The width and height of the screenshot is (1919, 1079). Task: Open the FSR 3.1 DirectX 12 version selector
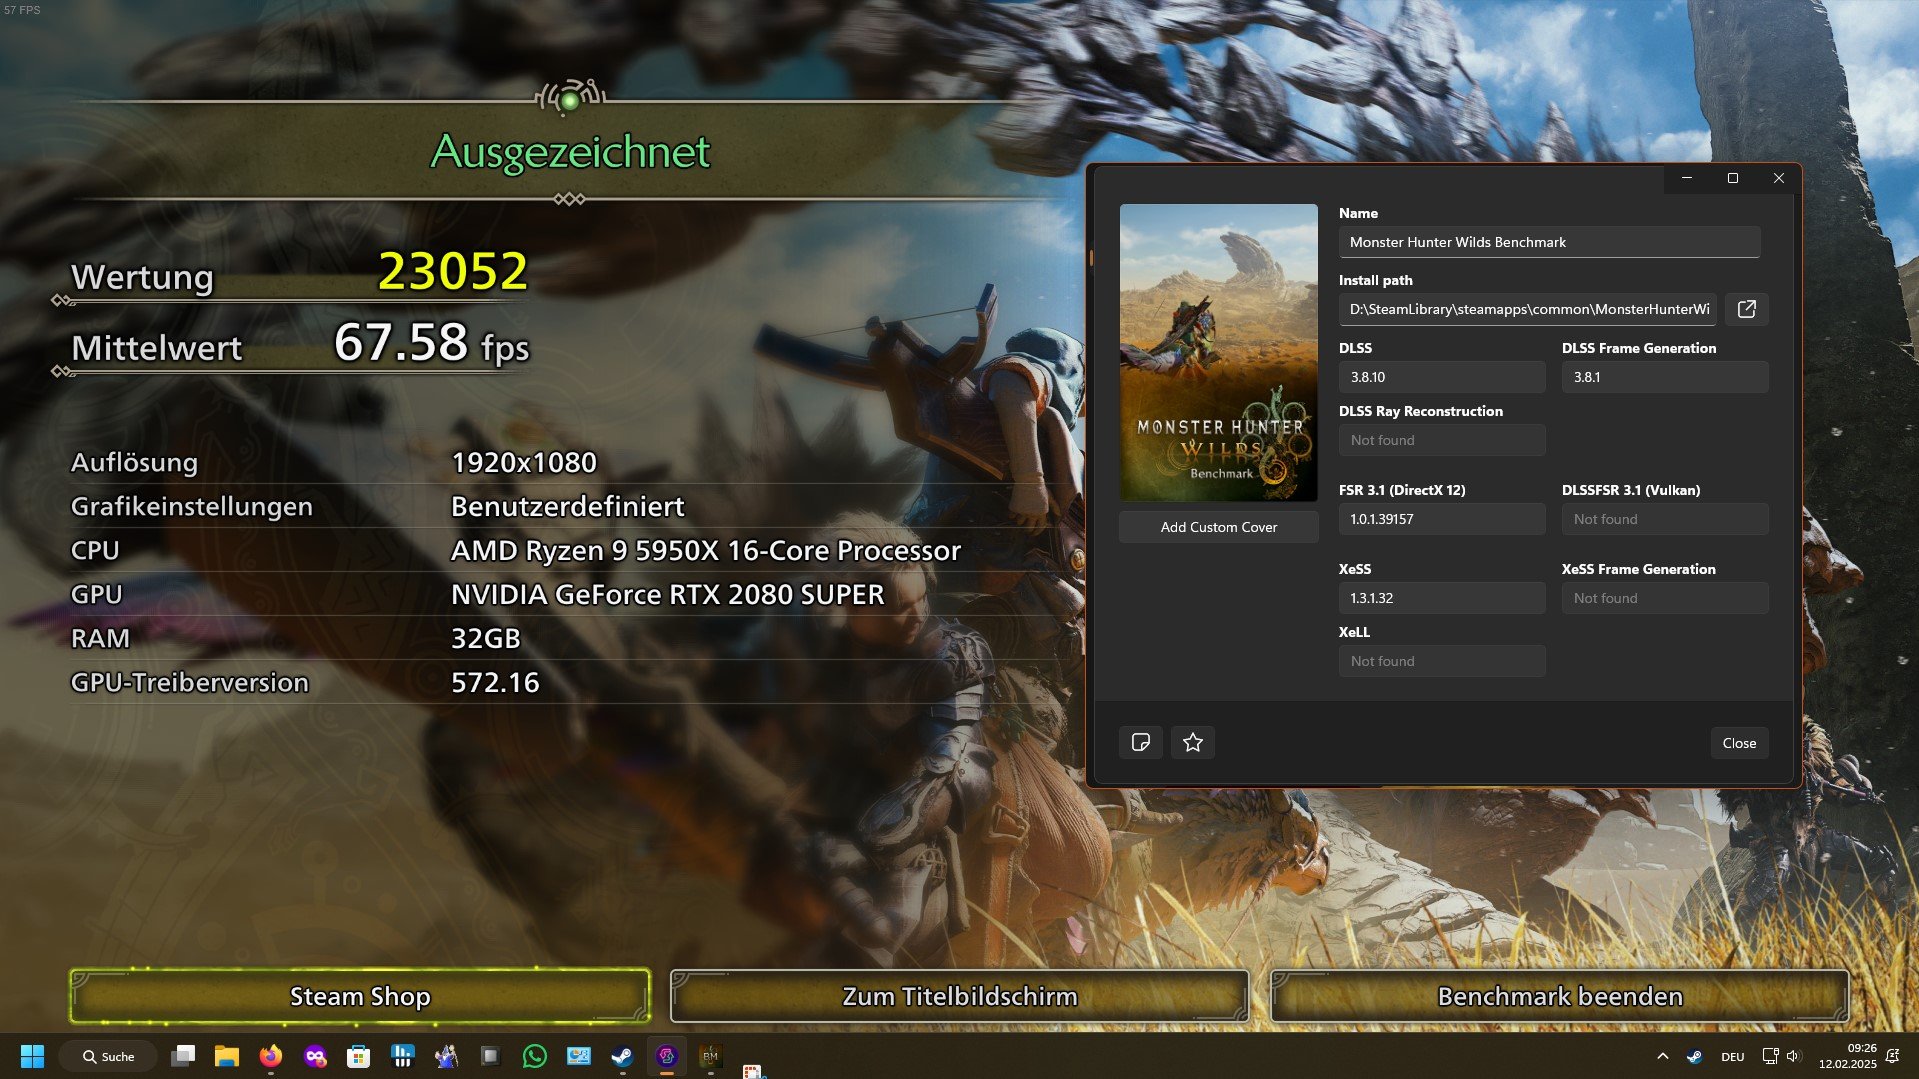coord(1441,519)
